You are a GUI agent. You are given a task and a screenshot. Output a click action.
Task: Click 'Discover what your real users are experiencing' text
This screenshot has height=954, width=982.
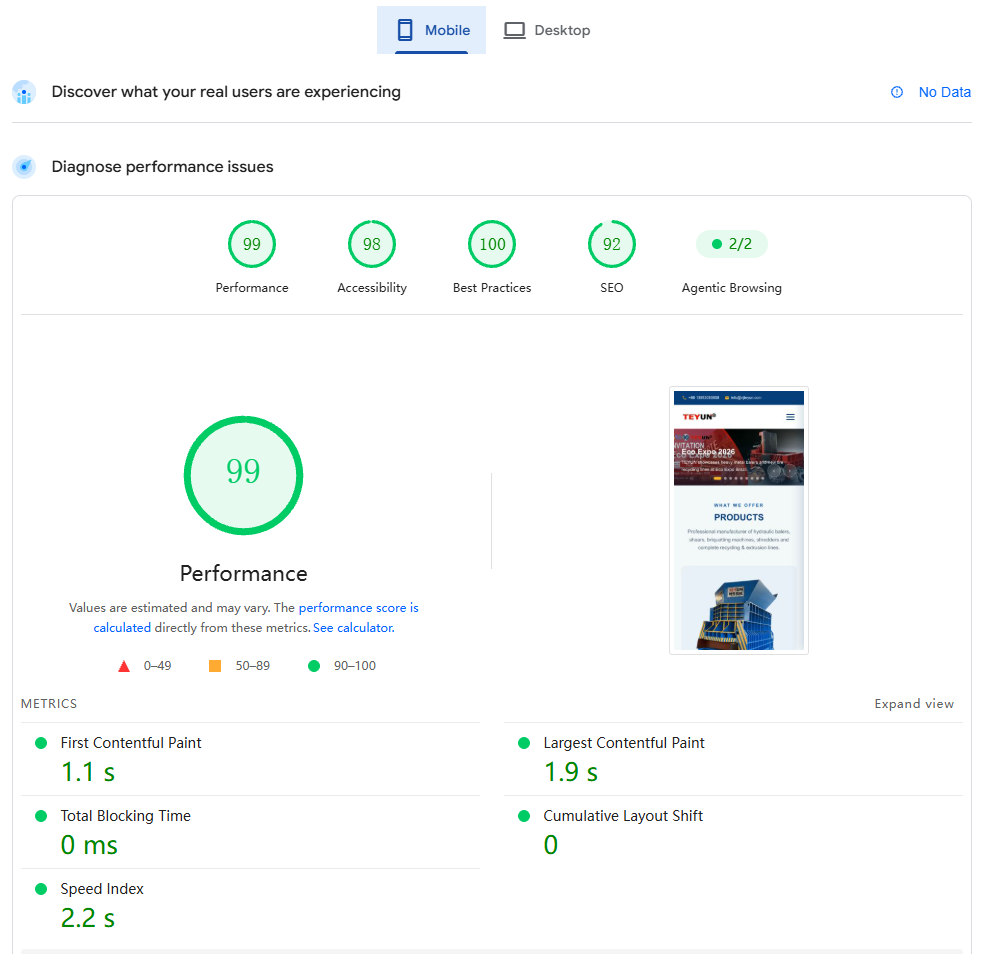point(226,92)
